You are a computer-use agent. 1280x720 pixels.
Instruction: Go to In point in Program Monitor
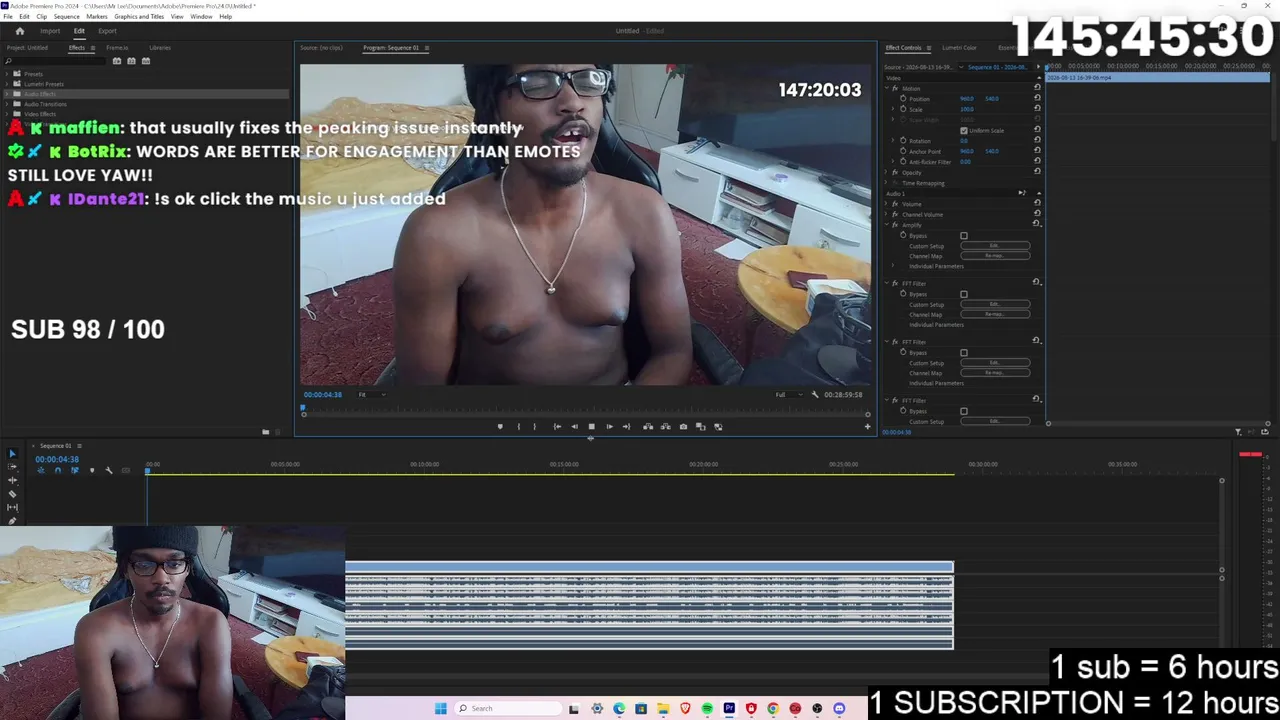[557, 427]
